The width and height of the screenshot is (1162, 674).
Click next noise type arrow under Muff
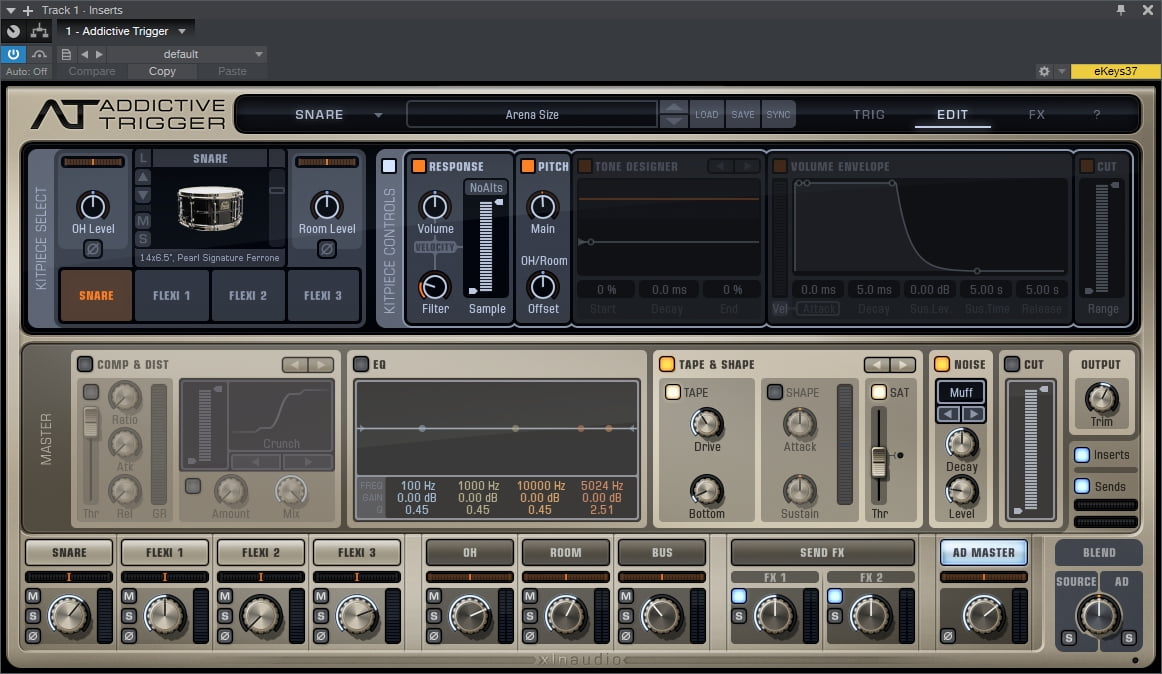[974, 414]
